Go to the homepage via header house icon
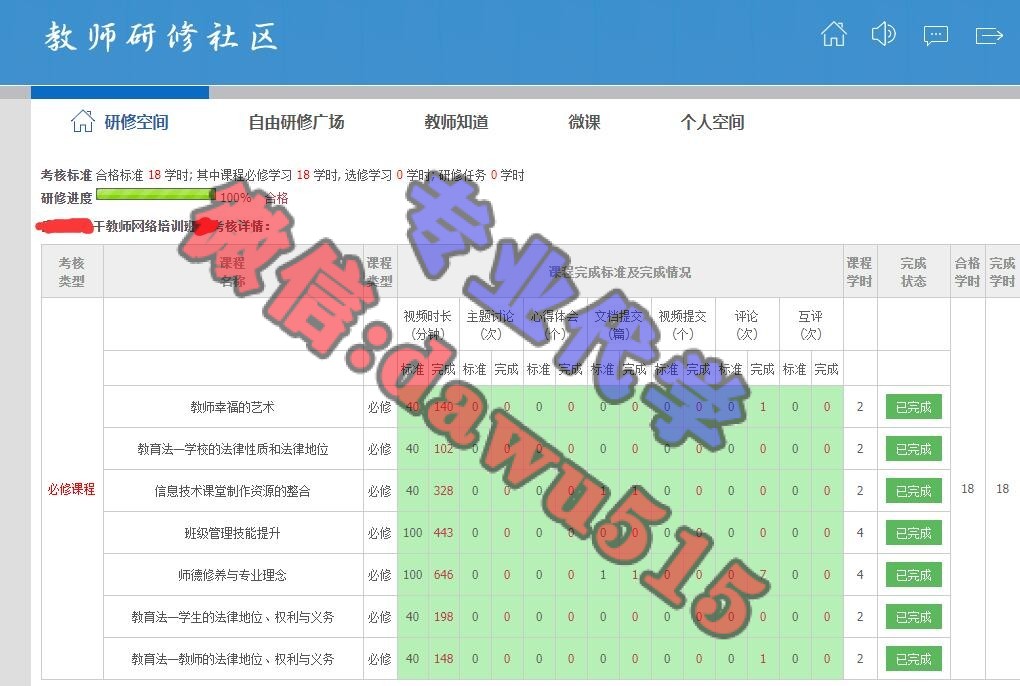Screen dimensions: 1020x686 click(833, 34)
